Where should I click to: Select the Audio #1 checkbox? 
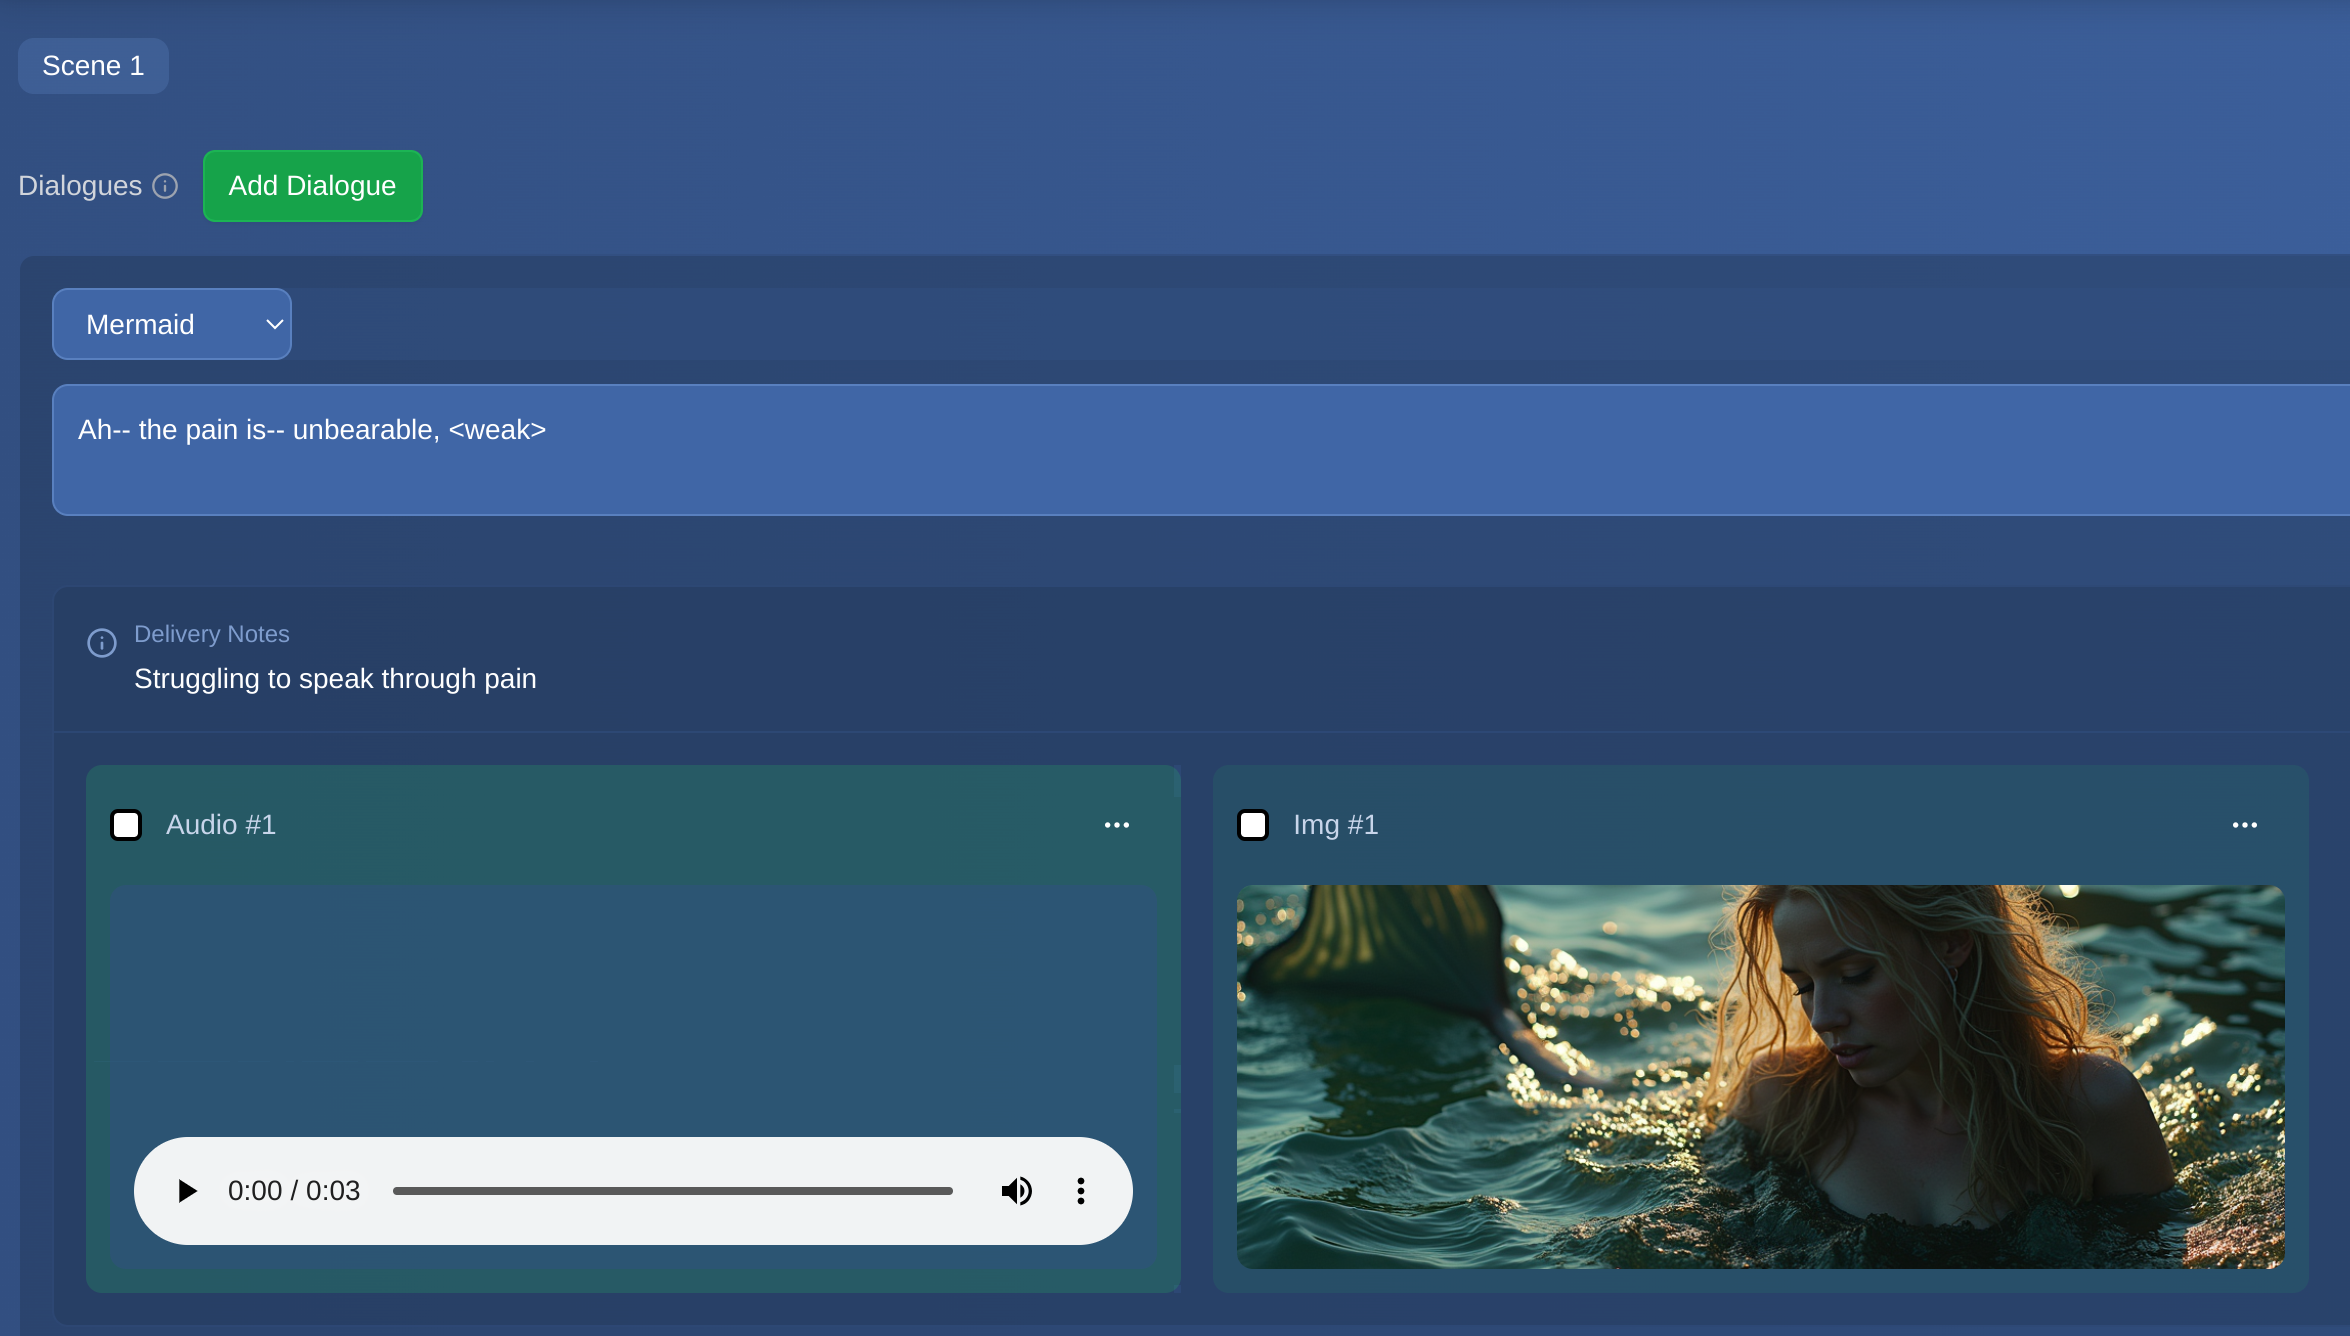[126, 825]
